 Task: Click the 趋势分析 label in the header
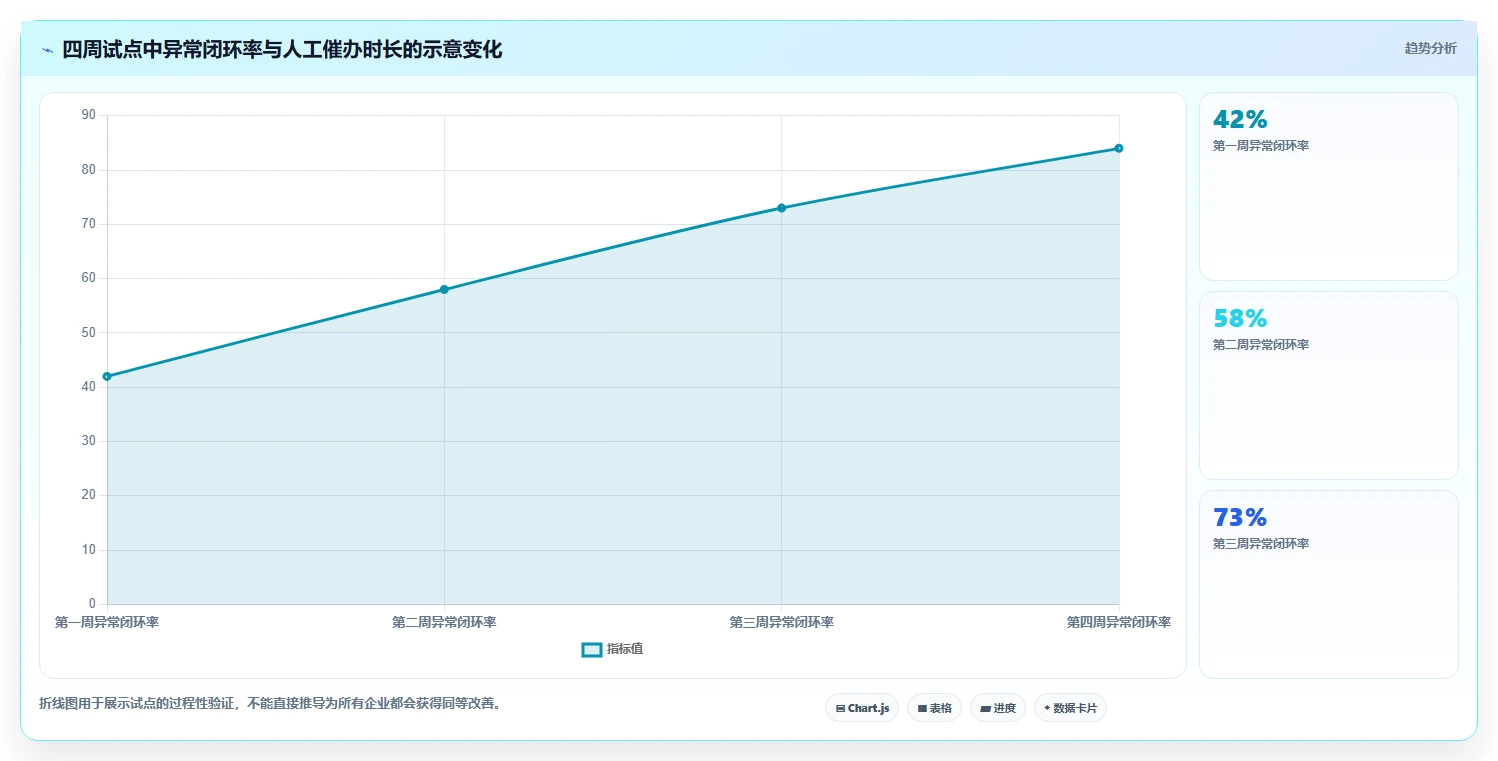coord(1430,48)
